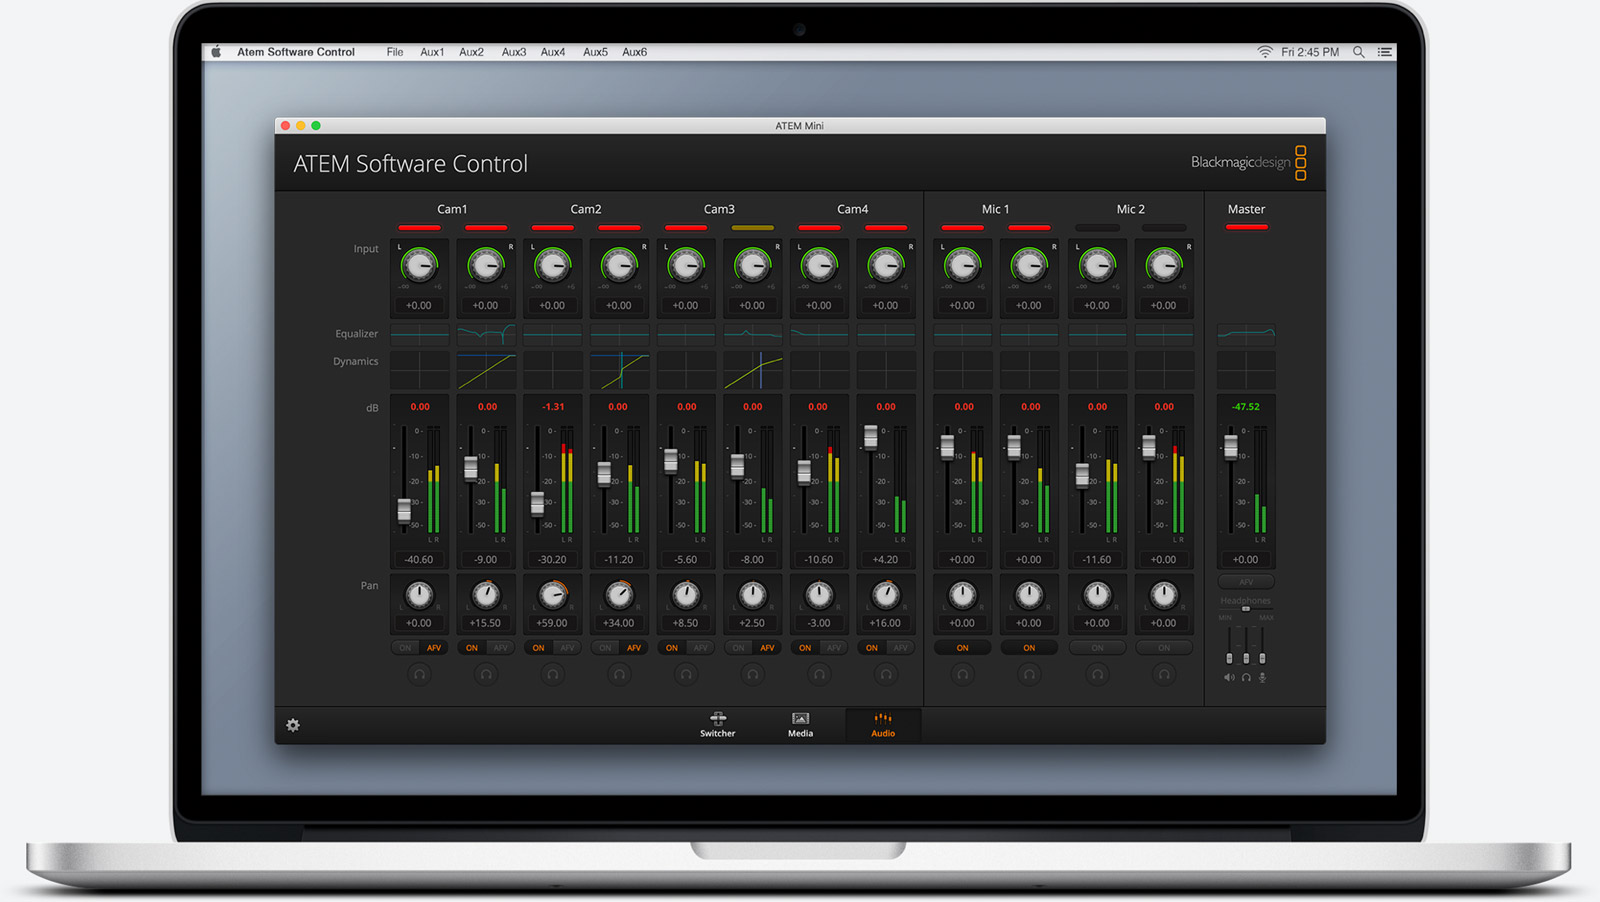The width and height of the screenshot is (1600, 902).
Task: Solo Cam1 left channel with headphone icon
Action: (x=419, y=675)
